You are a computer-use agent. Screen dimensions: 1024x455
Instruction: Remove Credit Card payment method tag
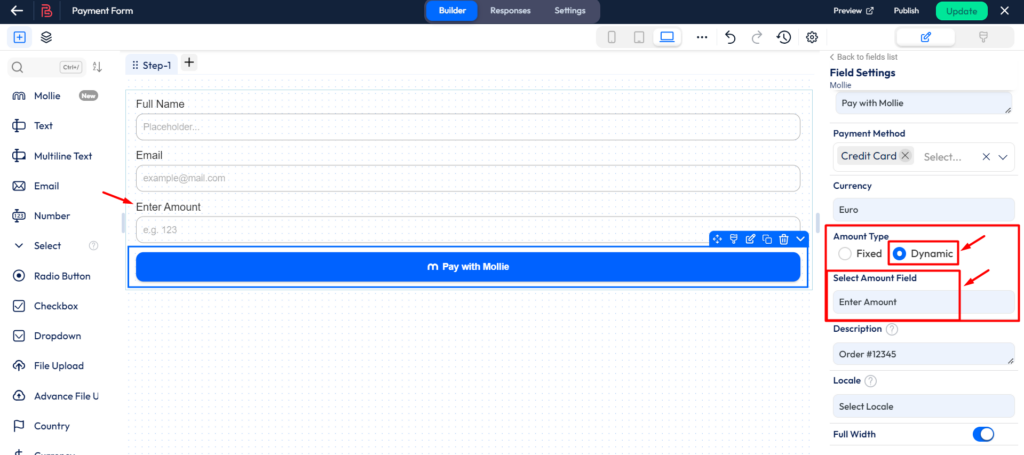click(x=905, y=156)
